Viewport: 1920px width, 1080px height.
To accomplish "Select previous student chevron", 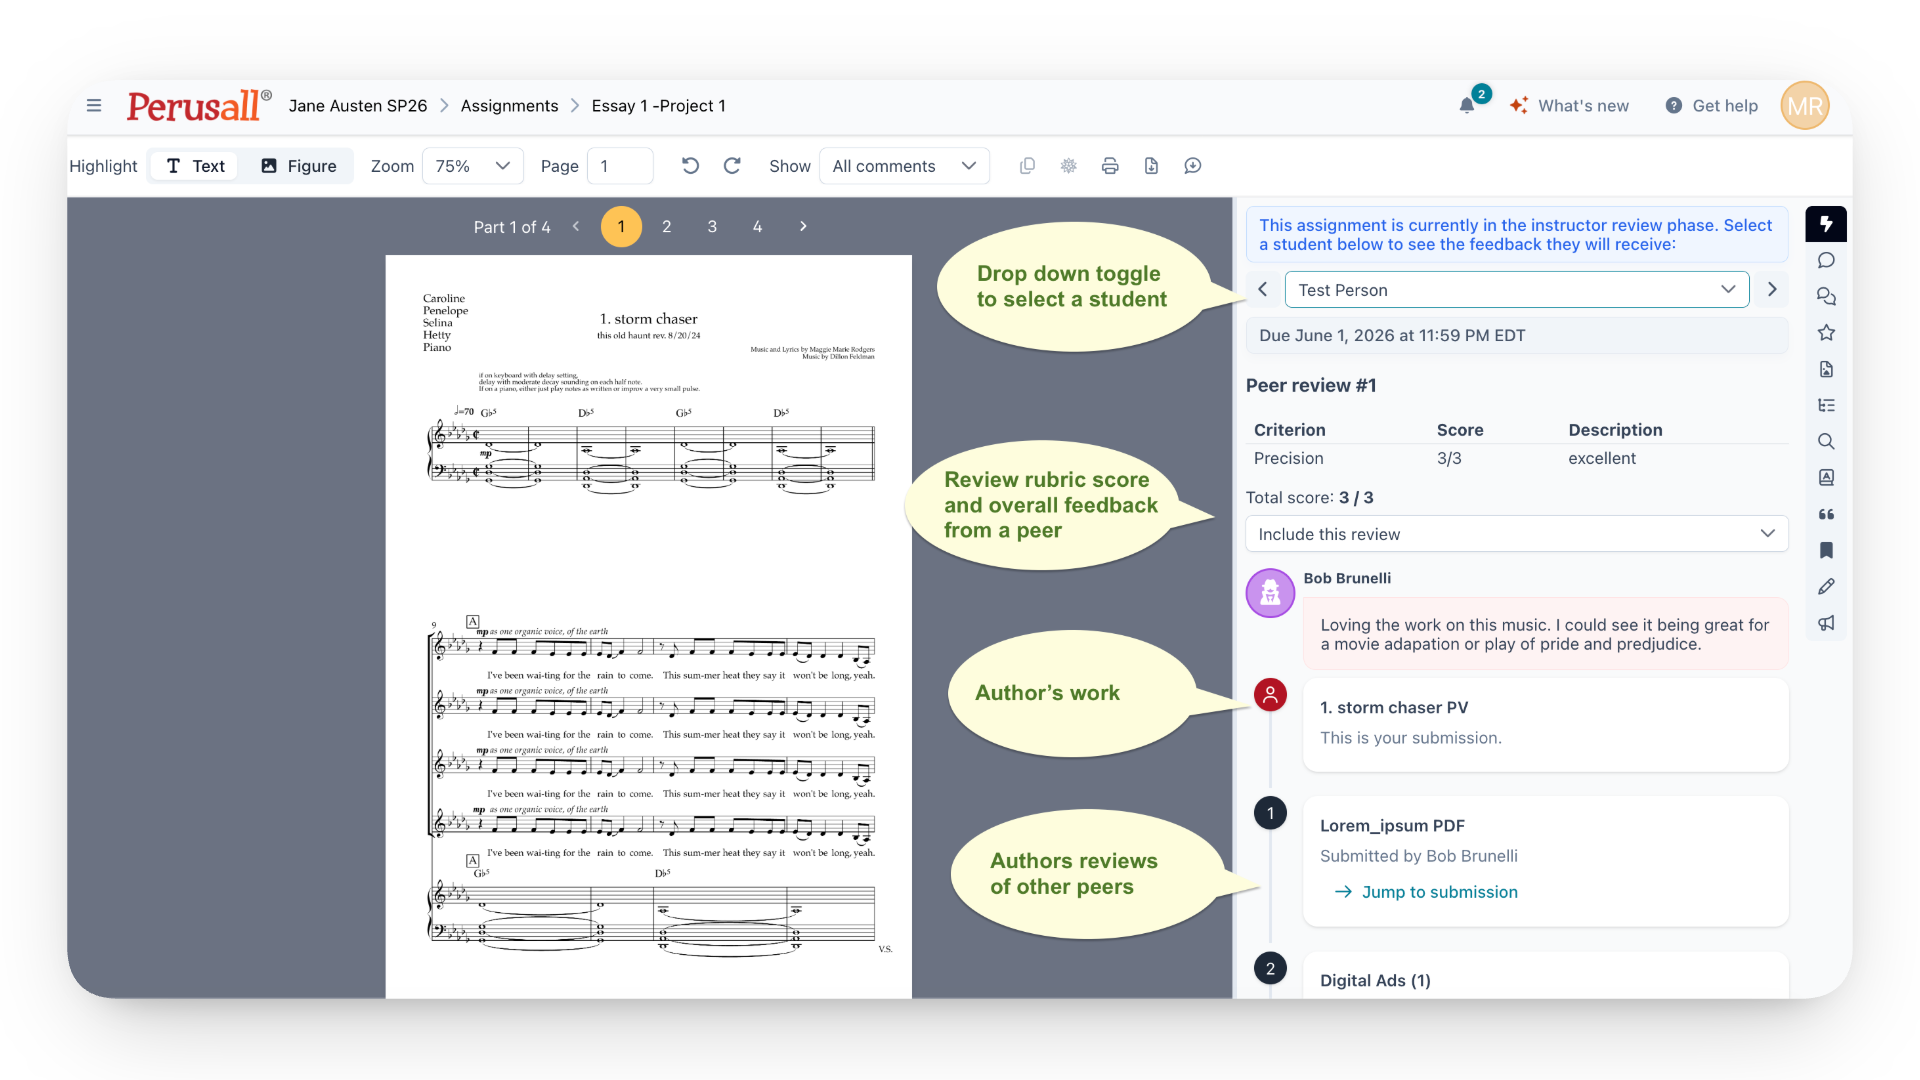I will [1263, 289].
